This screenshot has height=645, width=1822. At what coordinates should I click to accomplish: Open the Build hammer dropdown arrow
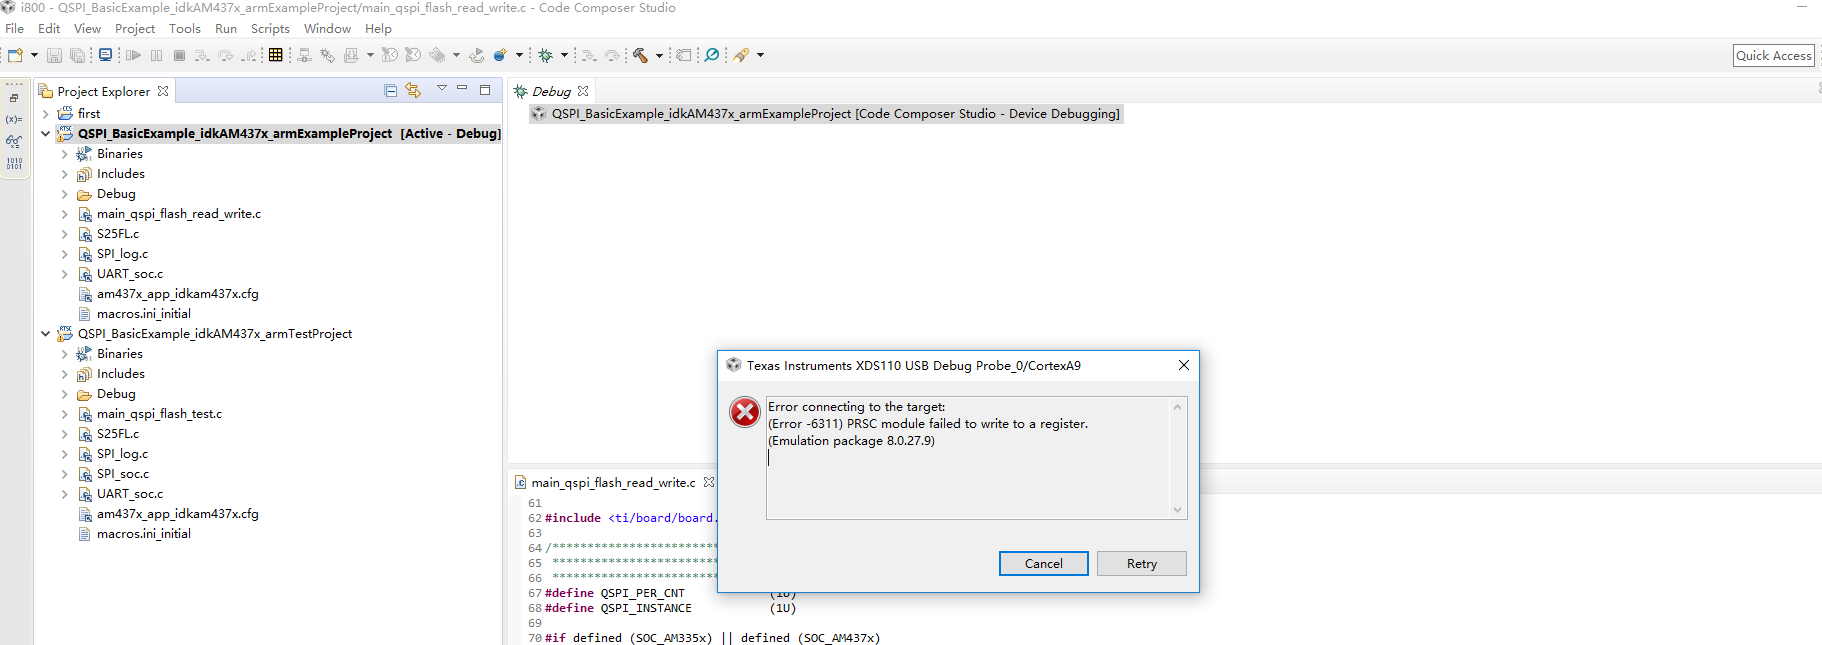pyautogui.click(x=659, y=55)
